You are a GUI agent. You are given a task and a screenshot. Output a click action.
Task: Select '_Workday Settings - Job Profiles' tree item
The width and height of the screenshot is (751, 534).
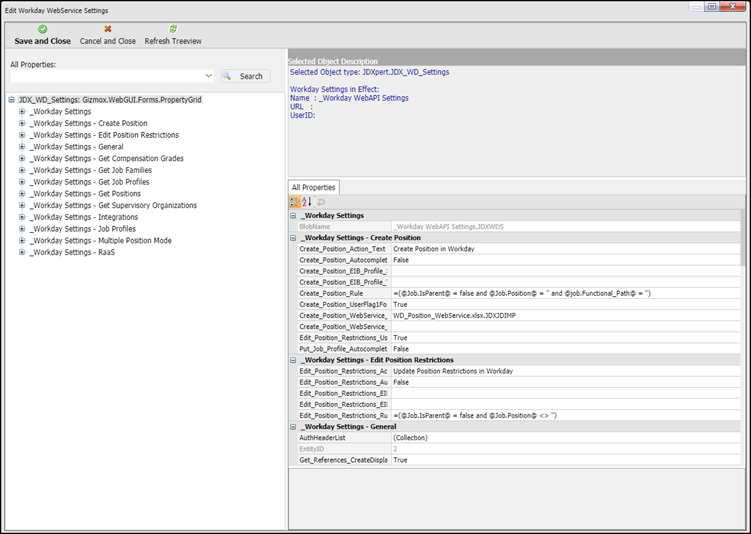pyautogui.click(x=83, y=229)
